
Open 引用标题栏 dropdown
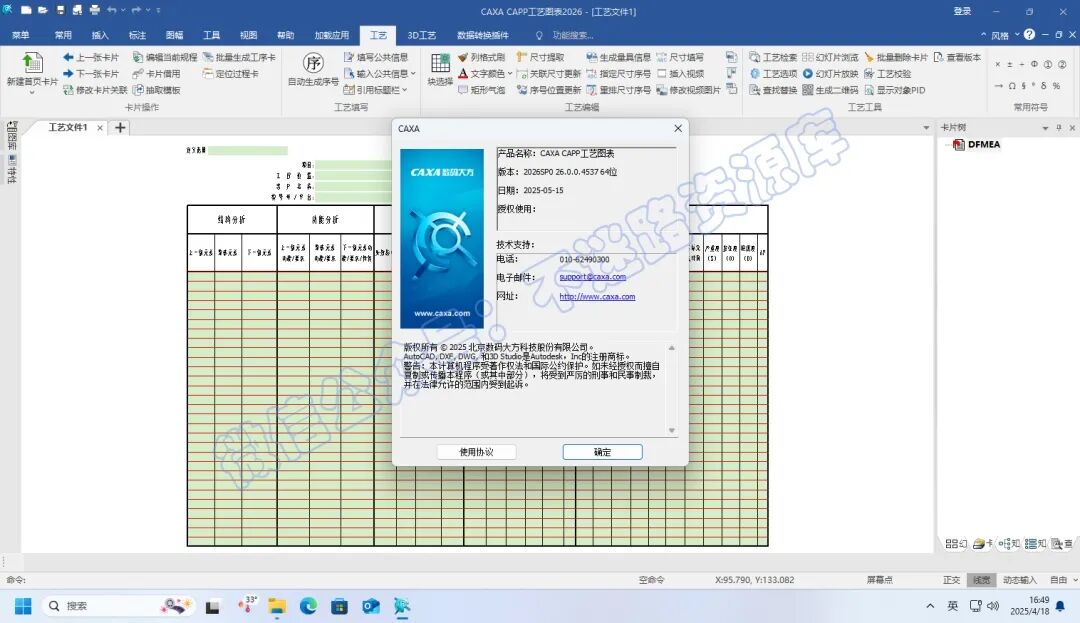click(405, 90)
